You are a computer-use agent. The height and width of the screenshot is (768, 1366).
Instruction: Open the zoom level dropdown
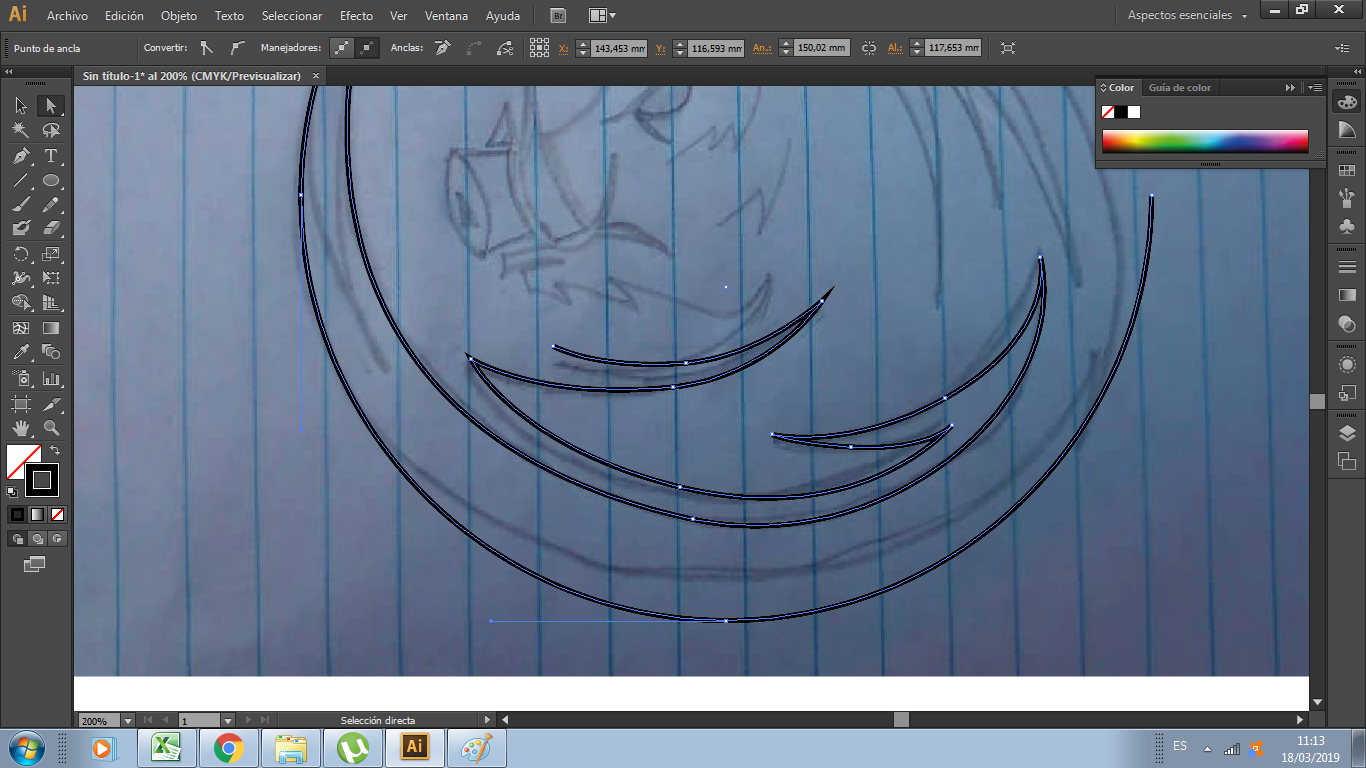[x=127, y=720]
